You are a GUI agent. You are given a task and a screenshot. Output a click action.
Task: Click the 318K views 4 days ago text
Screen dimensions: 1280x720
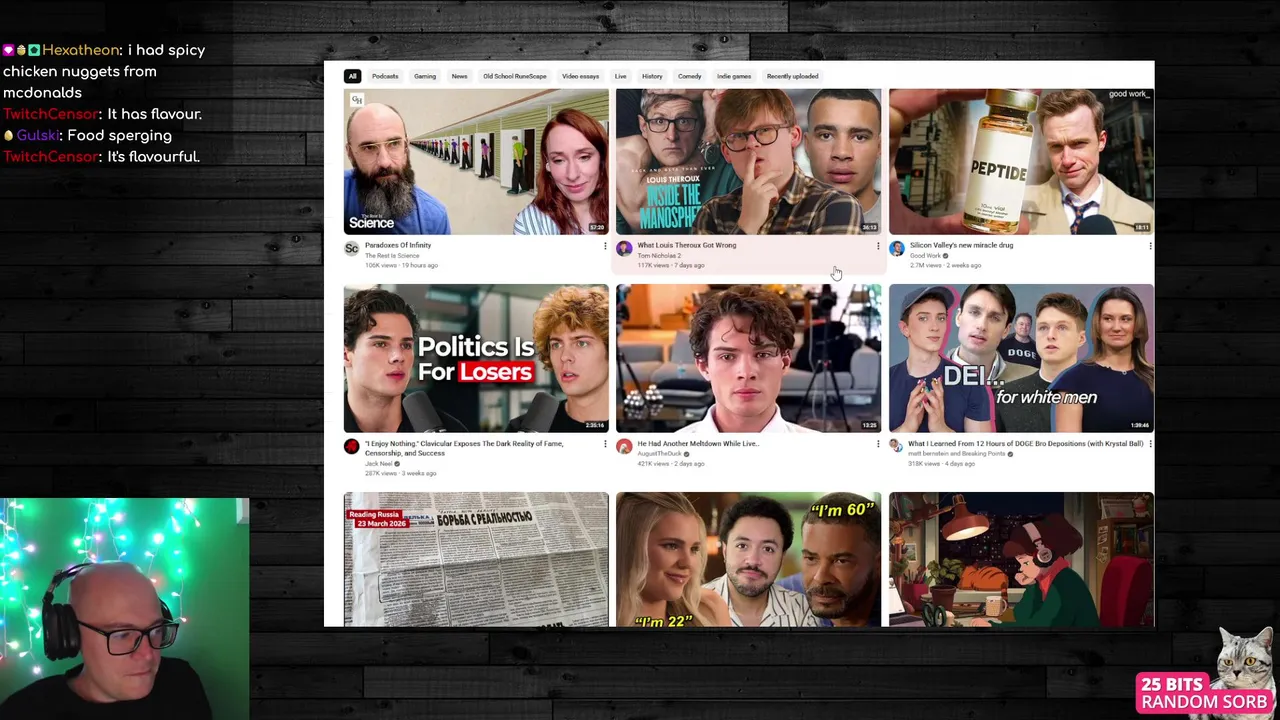coord(941,464)
